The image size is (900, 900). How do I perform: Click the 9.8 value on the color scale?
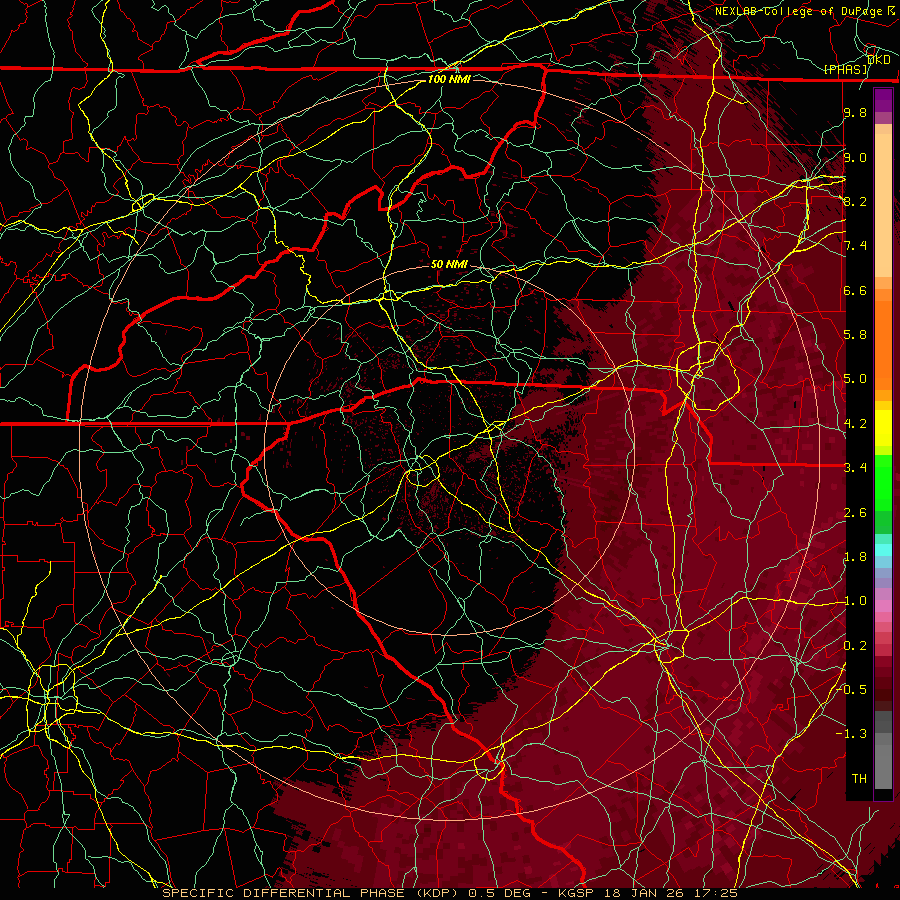[855, 112]
